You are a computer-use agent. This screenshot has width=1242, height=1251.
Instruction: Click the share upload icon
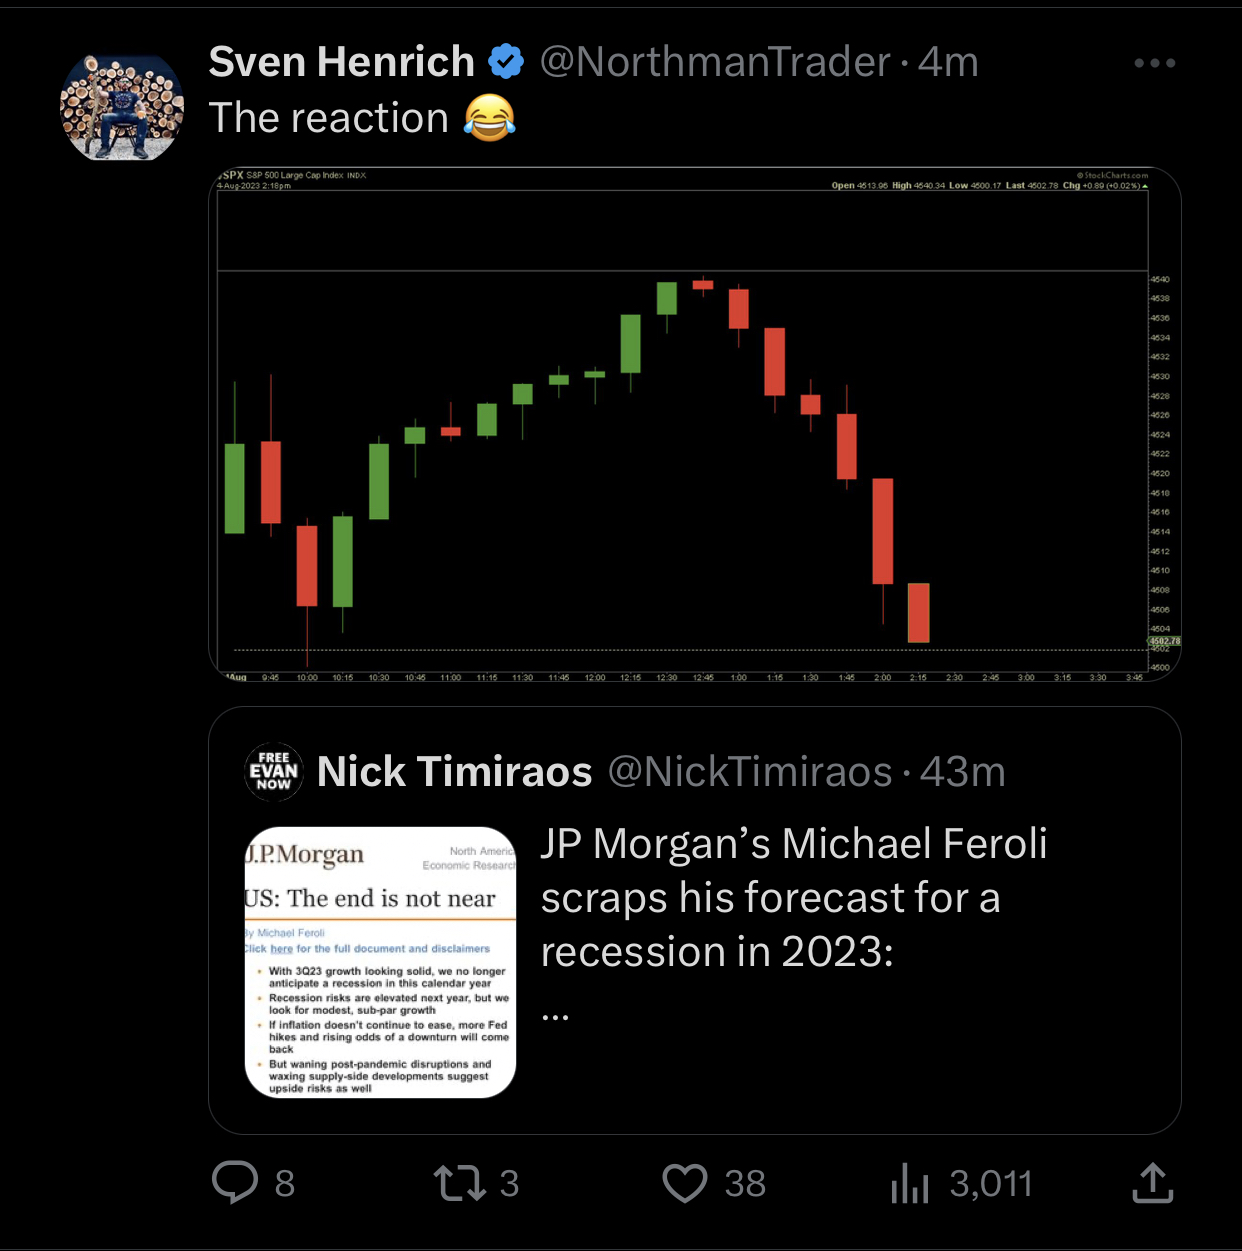point(1152,1183)
